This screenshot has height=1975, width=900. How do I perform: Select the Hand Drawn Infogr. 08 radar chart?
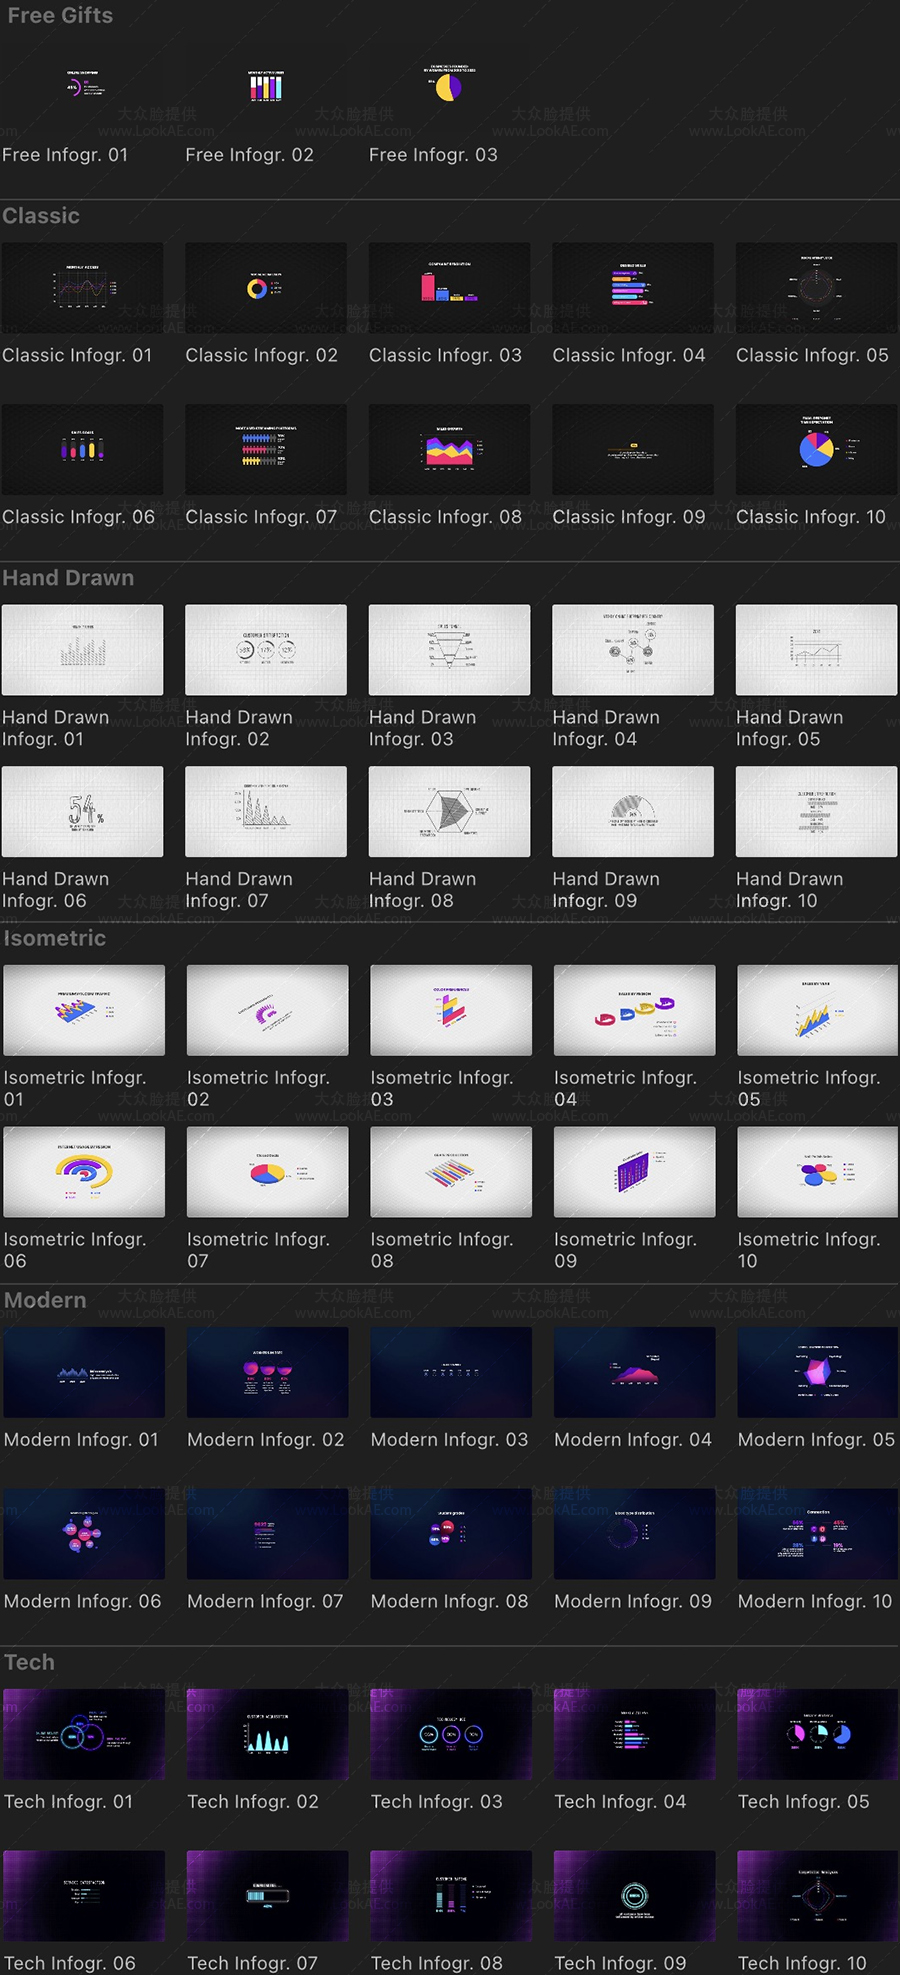tap(449, 812)
